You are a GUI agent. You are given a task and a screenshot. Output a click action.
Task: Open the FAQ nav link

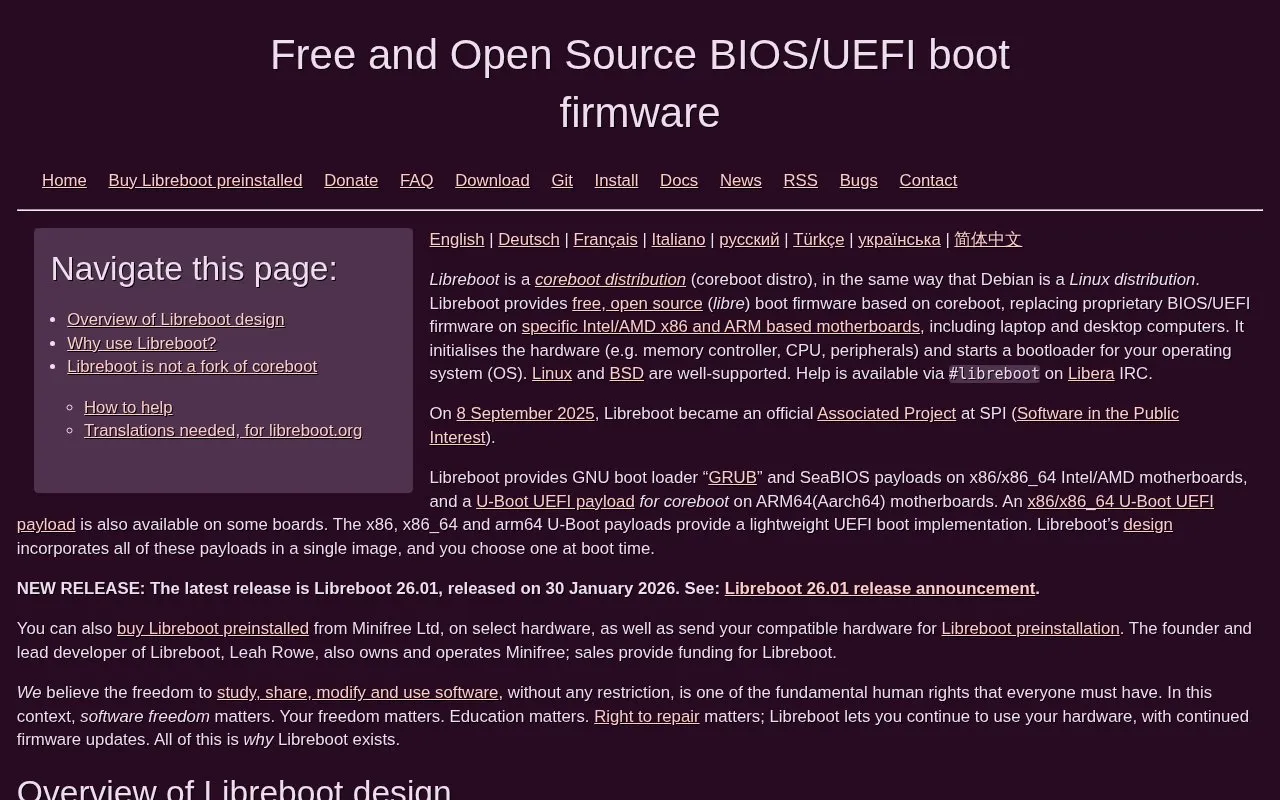tap(417, 180)
